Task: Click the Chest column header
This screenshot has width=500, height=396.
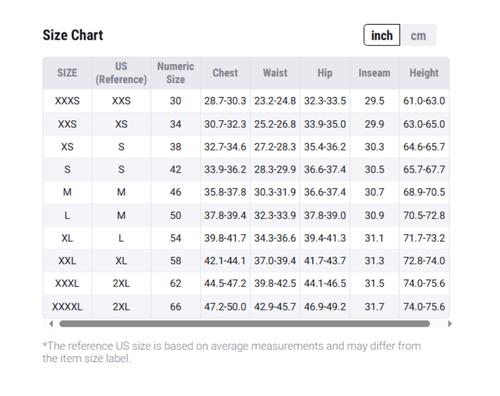Action: (225, 73)
